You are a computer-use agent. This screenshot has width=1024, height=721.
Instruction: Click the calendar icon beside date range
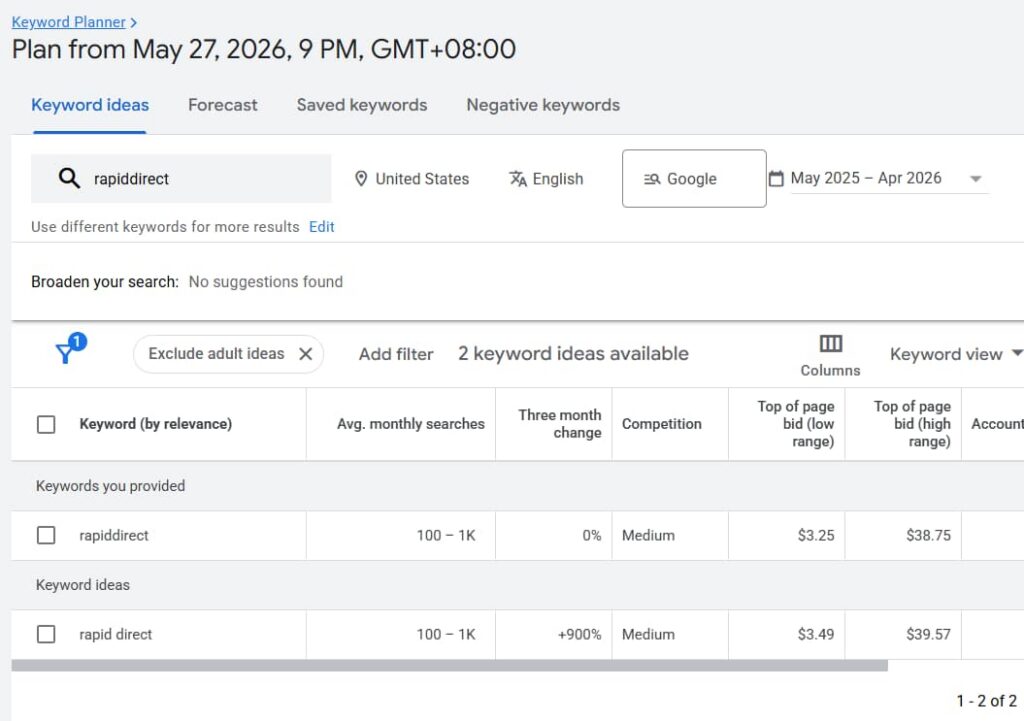click(776, 178)
